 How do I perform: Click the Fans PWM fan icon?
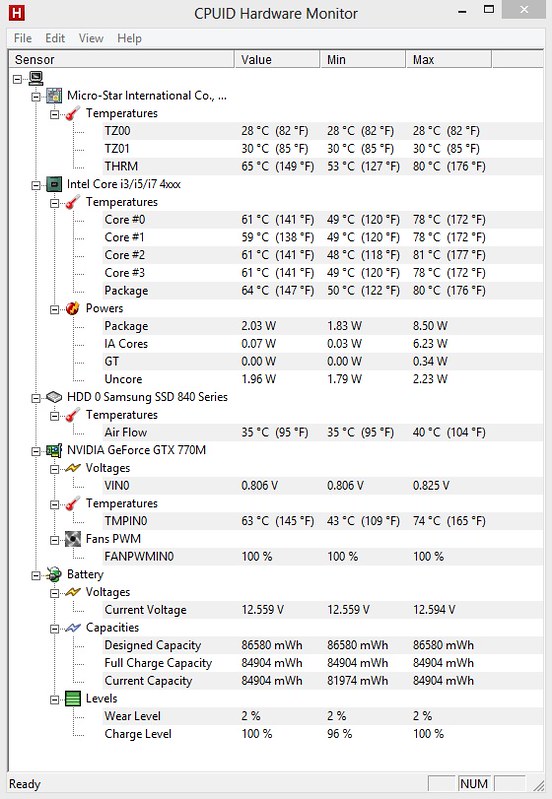click(x=73, y=539)
